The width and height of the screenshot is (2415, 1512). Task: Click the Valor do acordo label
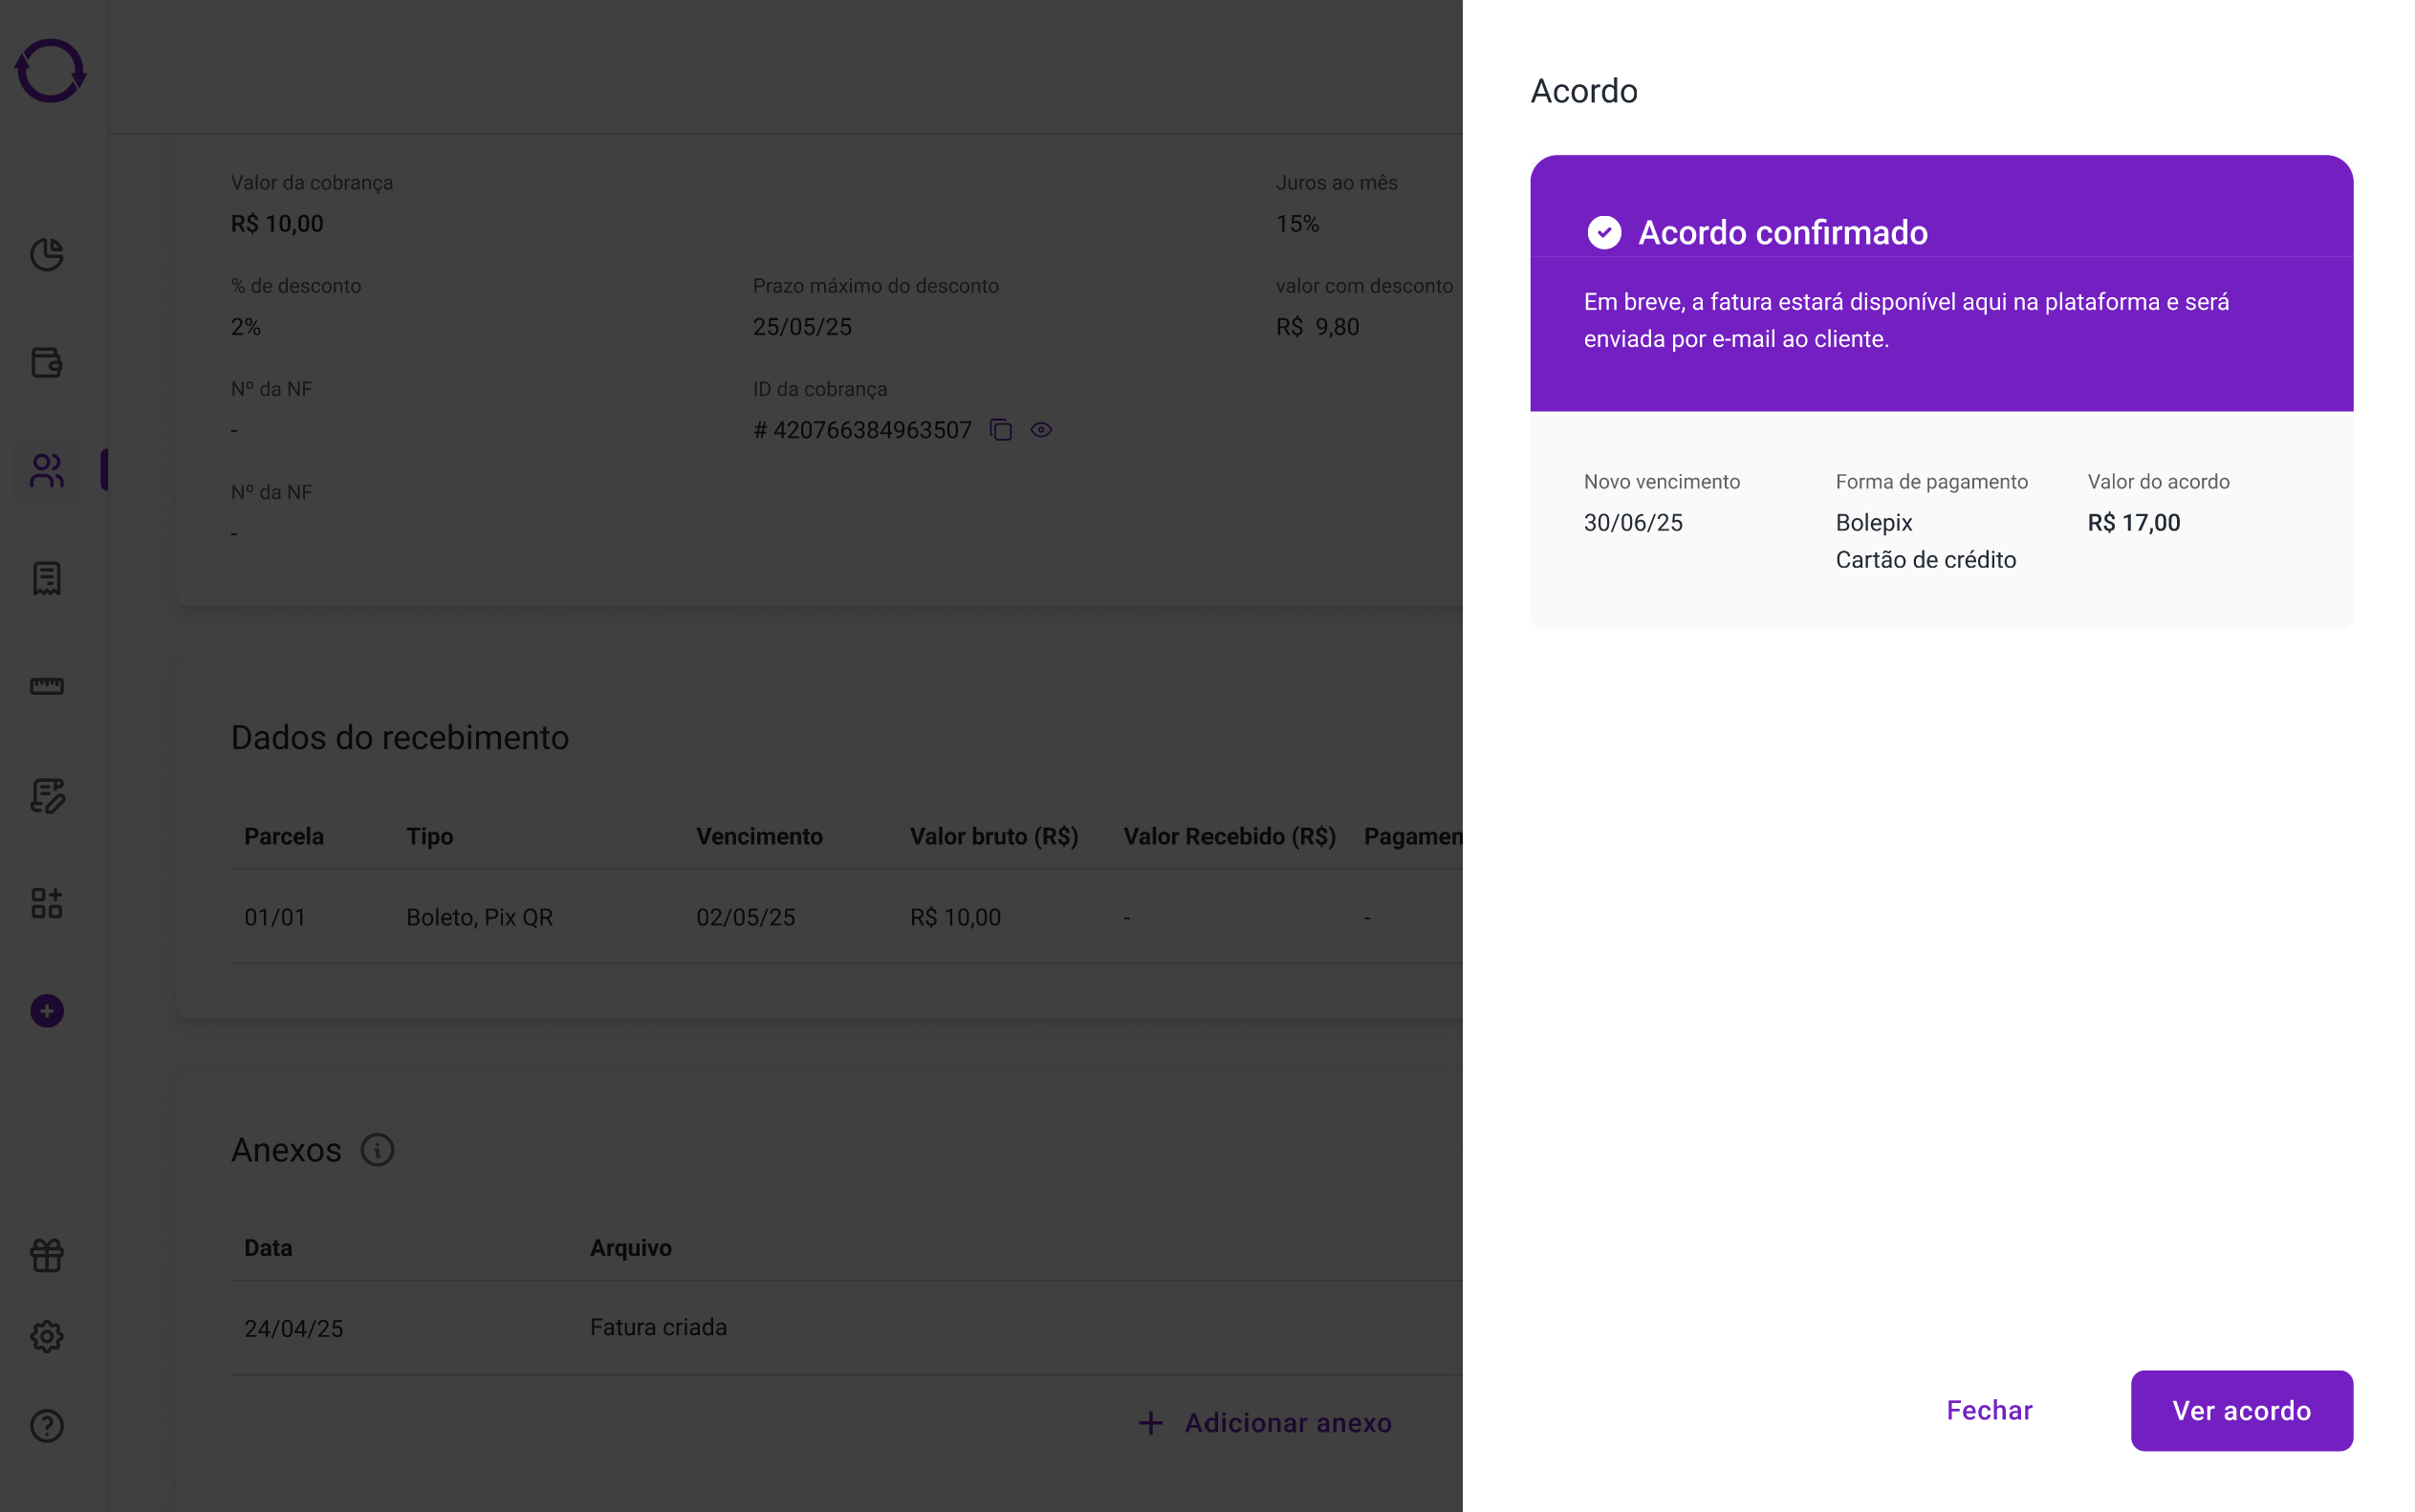[x=2158, y=482]
